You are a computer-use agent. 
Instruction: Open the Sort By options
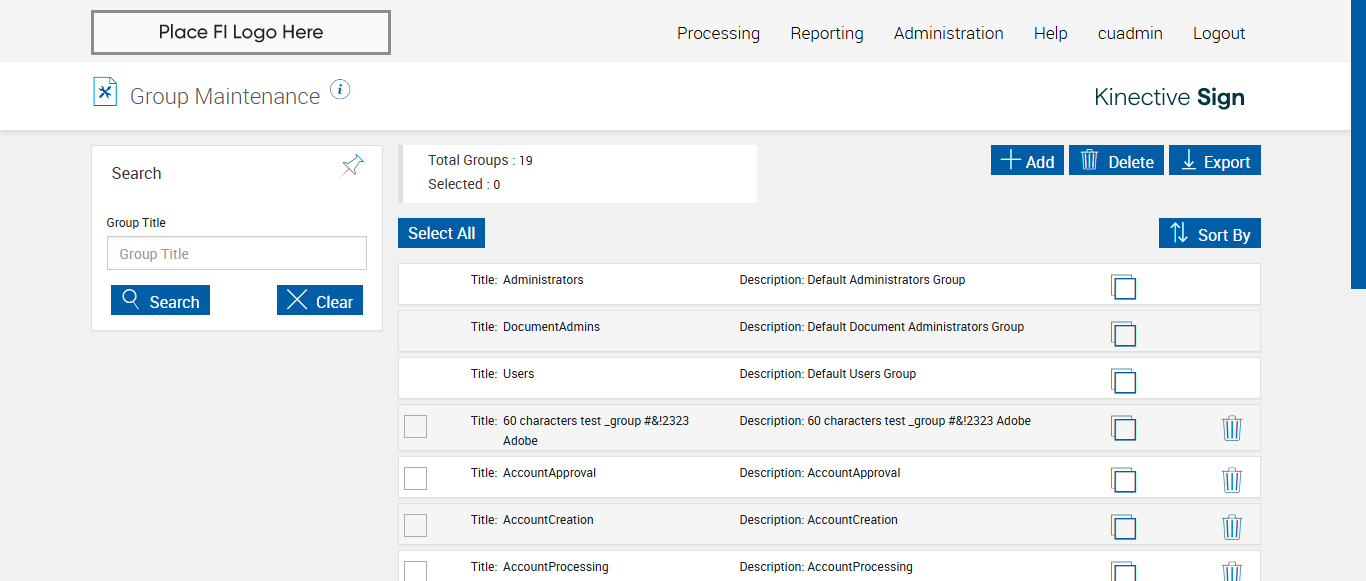click(x=1210, y=234)
